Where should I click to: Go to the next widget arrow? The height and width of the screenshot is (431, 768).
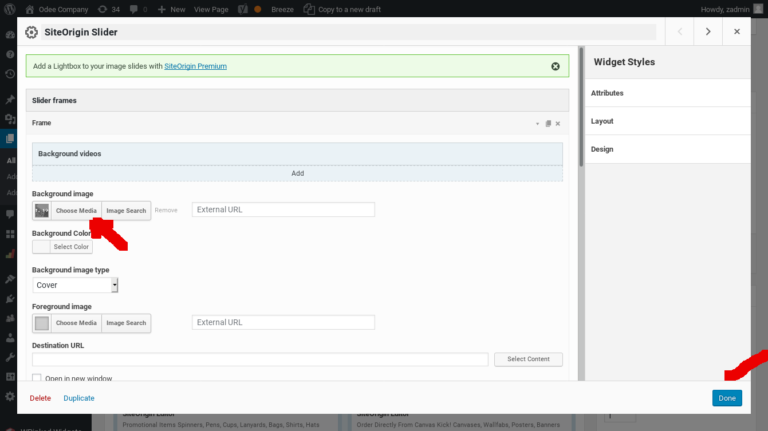[708, 31]
